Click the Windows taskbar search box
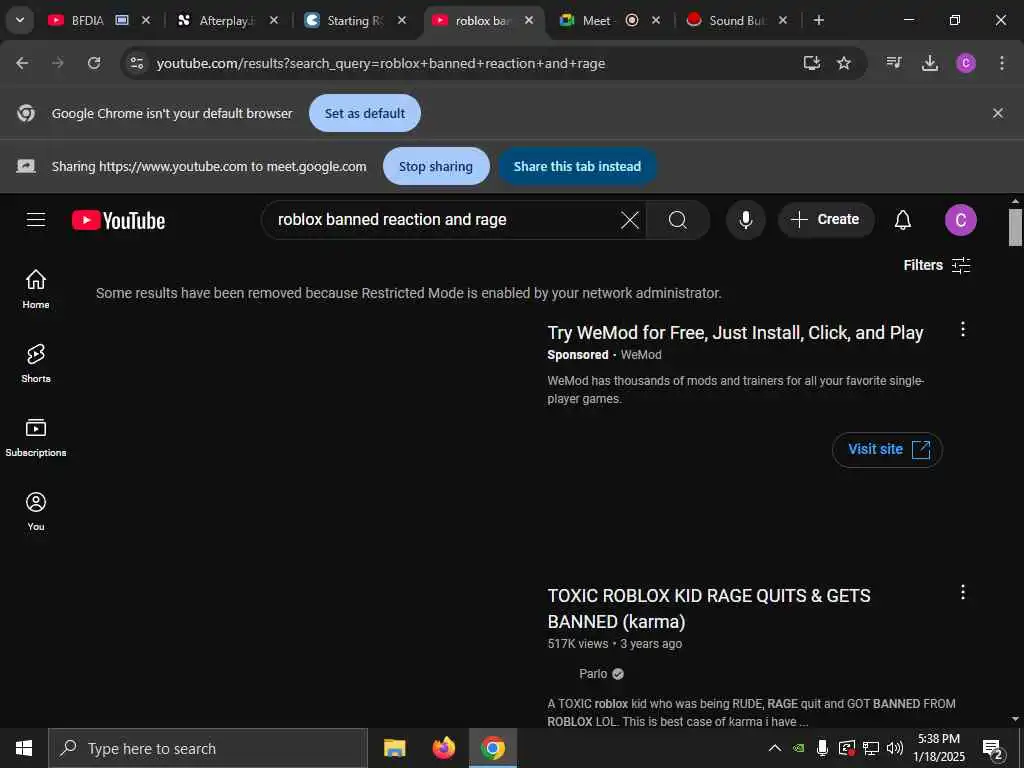 208,748
